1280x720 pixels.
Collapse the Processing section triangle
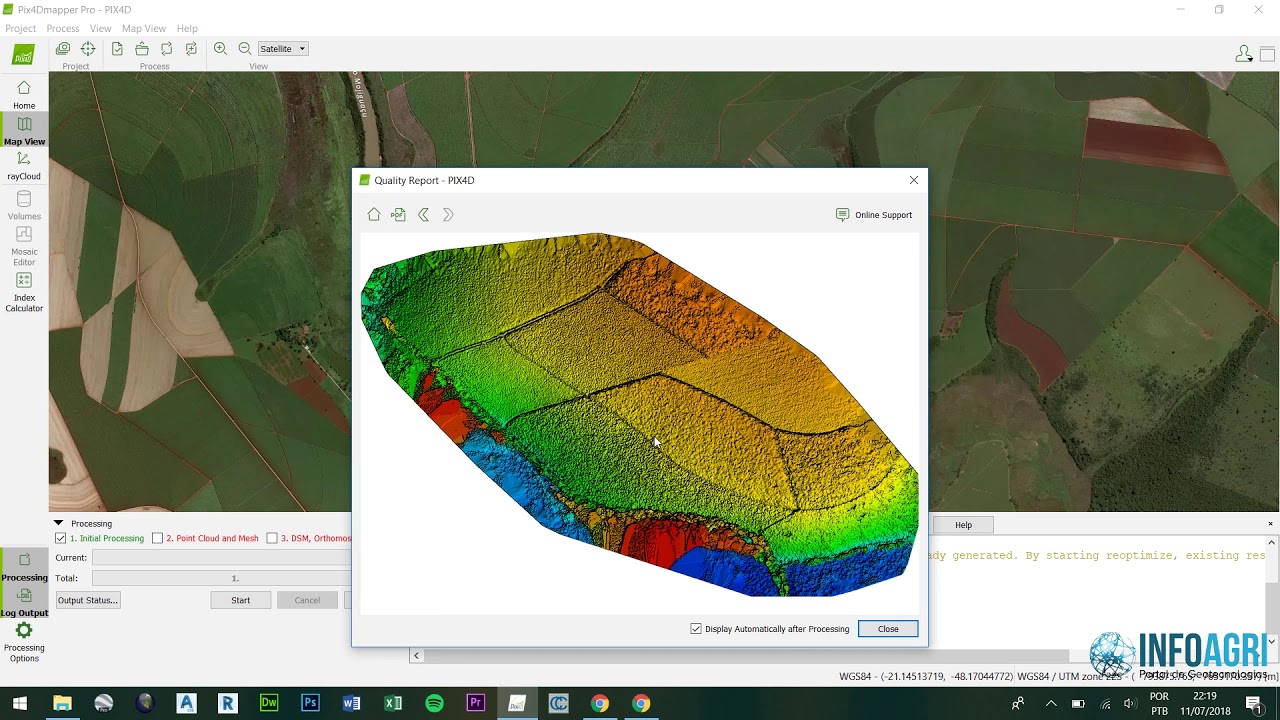point(58,523)
